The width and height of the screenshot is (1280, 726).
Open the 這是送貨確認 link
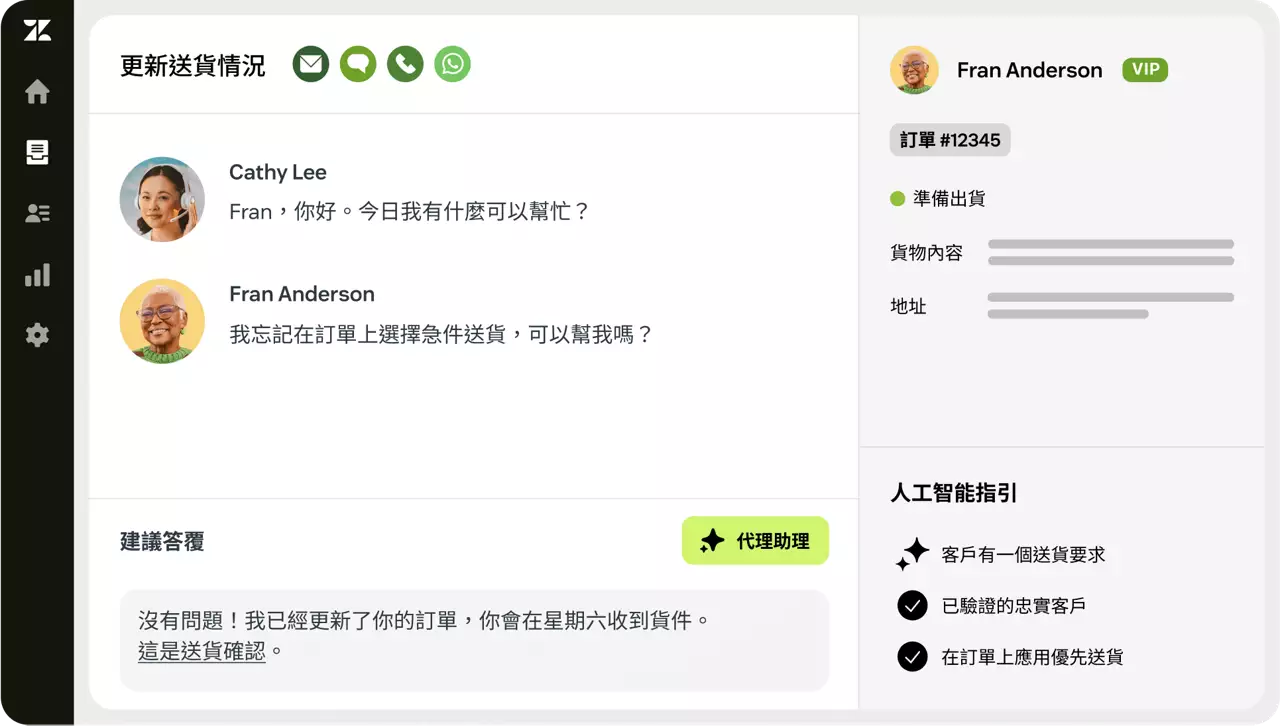(202, 651)
